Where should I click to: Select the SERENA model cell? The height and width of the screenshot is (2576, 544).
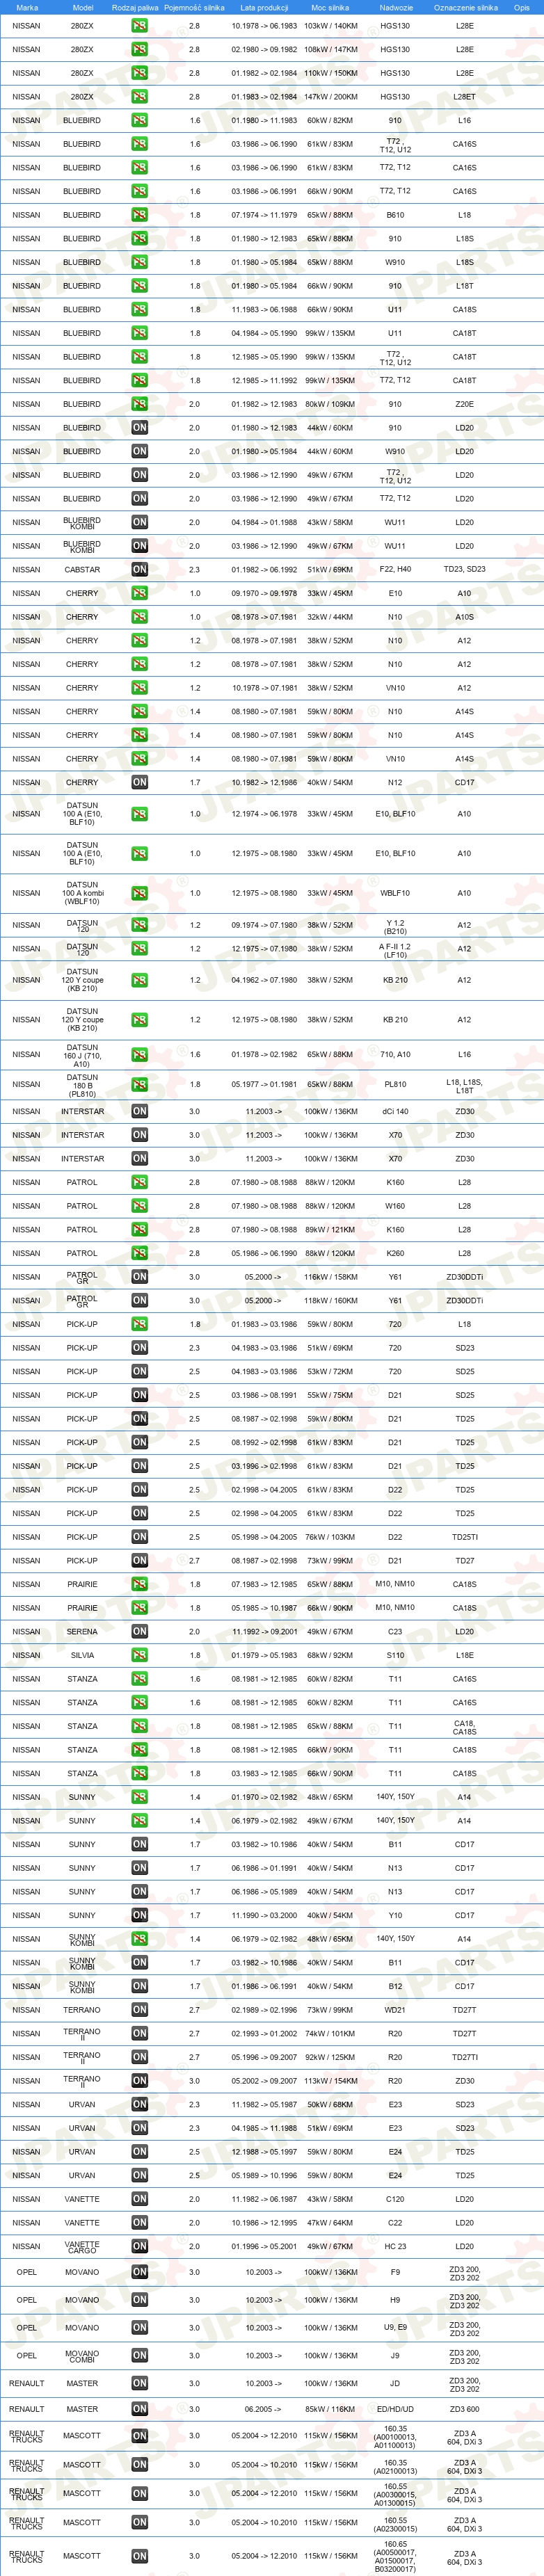82,1631
